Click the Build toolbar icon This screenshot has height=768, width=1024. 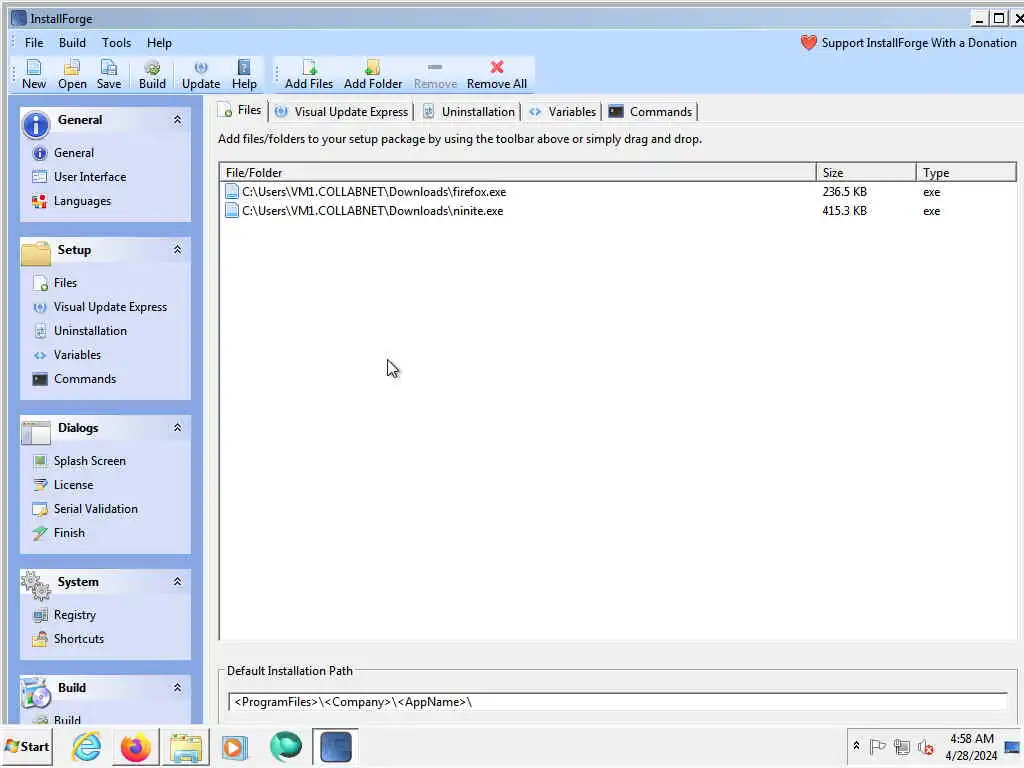point(152,74)
